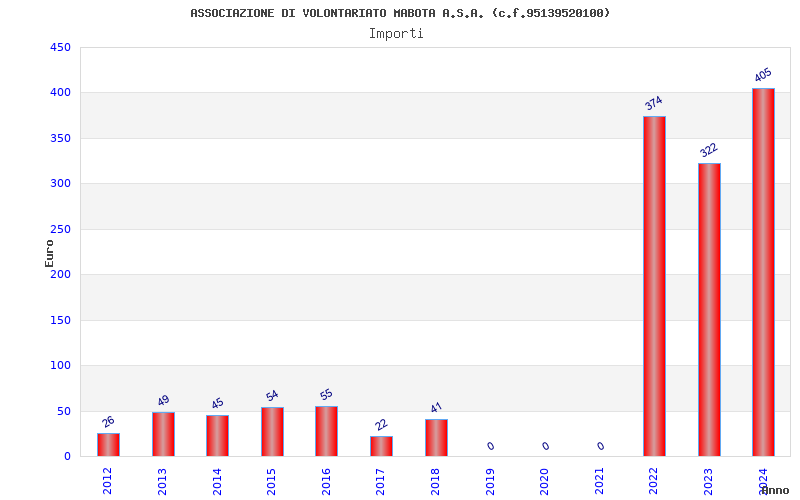This screenshot has width=800, height=500.
Task: Click the 2013 x-axis year label
Action: point(162,481)
